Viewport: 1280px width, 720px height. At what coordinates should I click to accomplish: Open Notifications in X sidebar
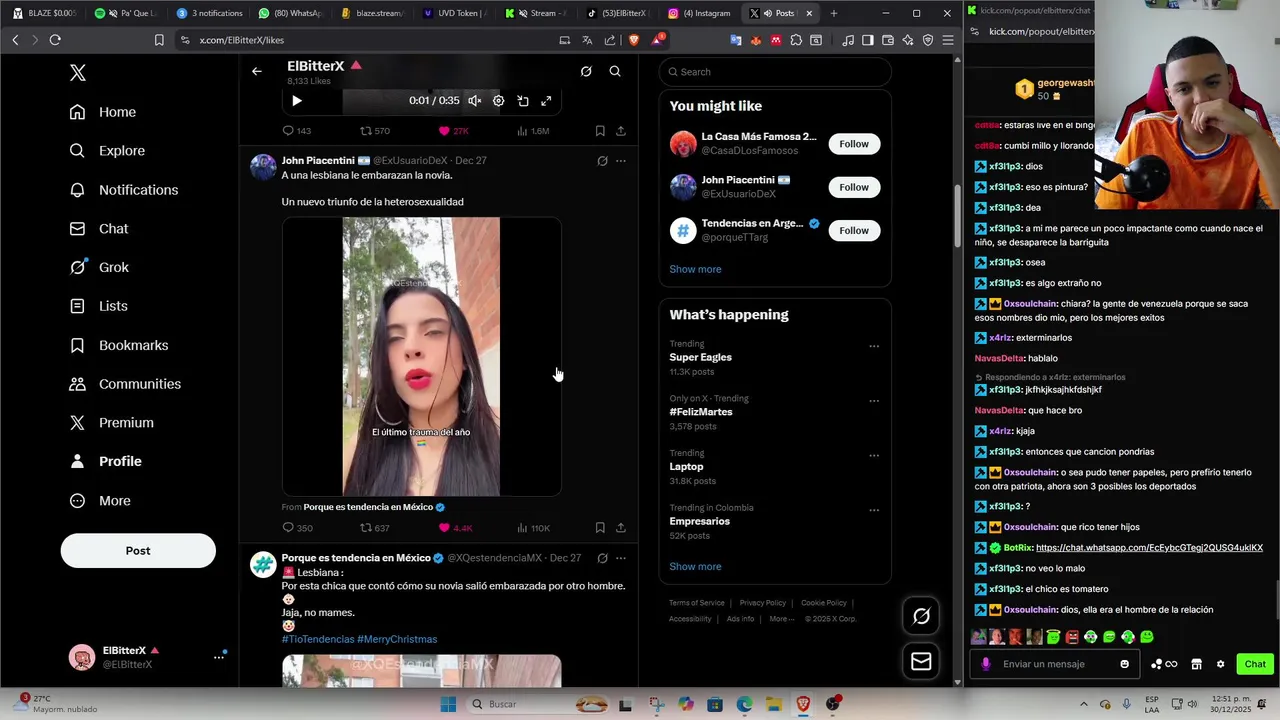coord(124,190)
